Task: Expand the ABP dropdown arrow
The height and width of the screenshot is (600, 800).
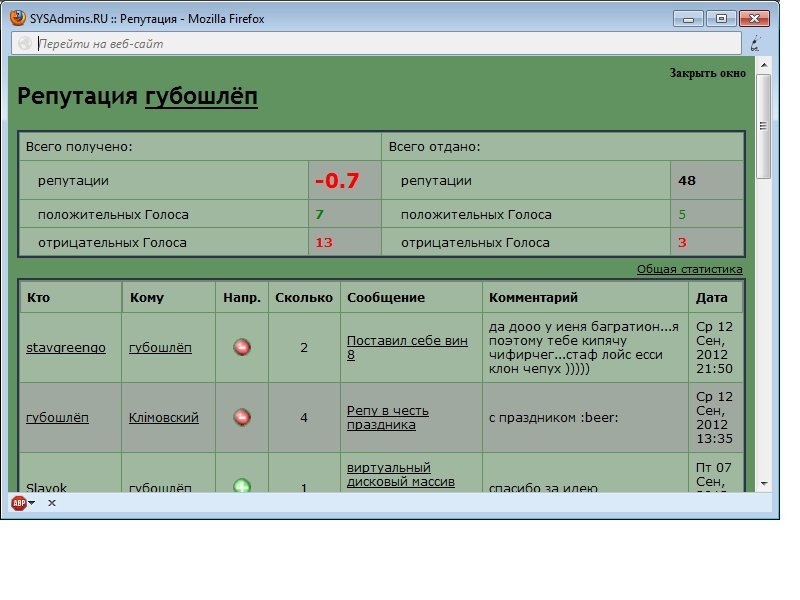Action: point(32,503)
